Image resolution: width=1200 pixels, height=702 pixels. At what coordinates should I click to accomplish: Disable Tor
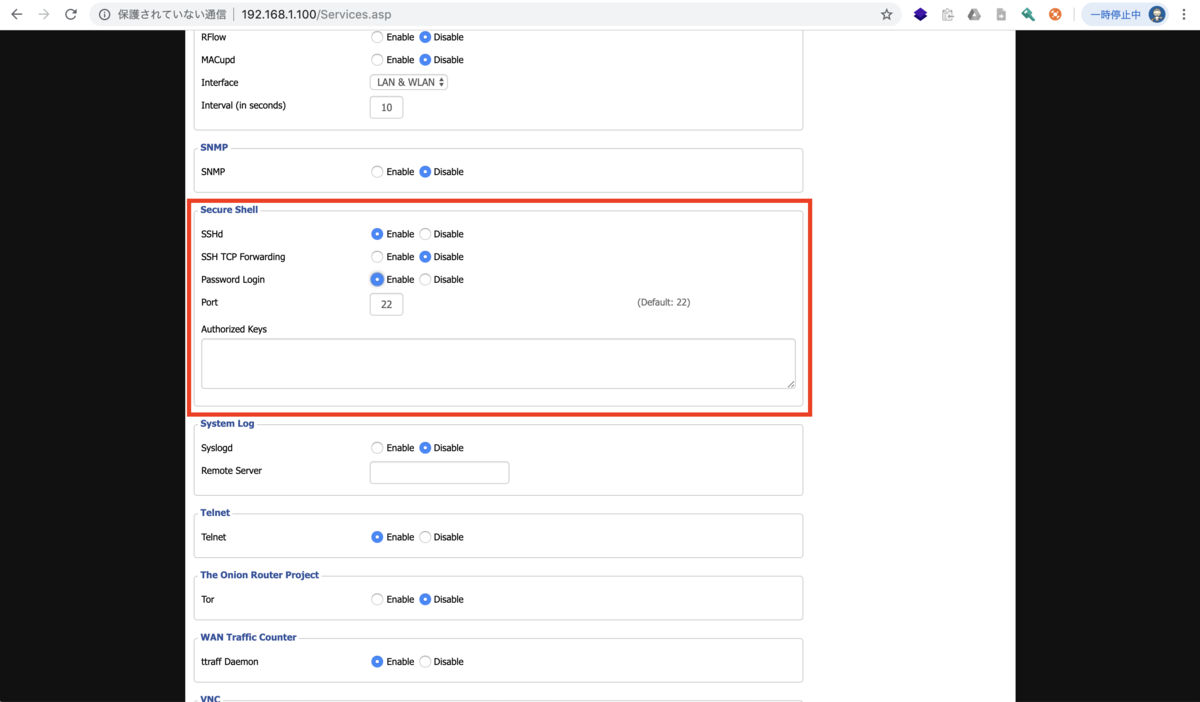click(425, 599)
